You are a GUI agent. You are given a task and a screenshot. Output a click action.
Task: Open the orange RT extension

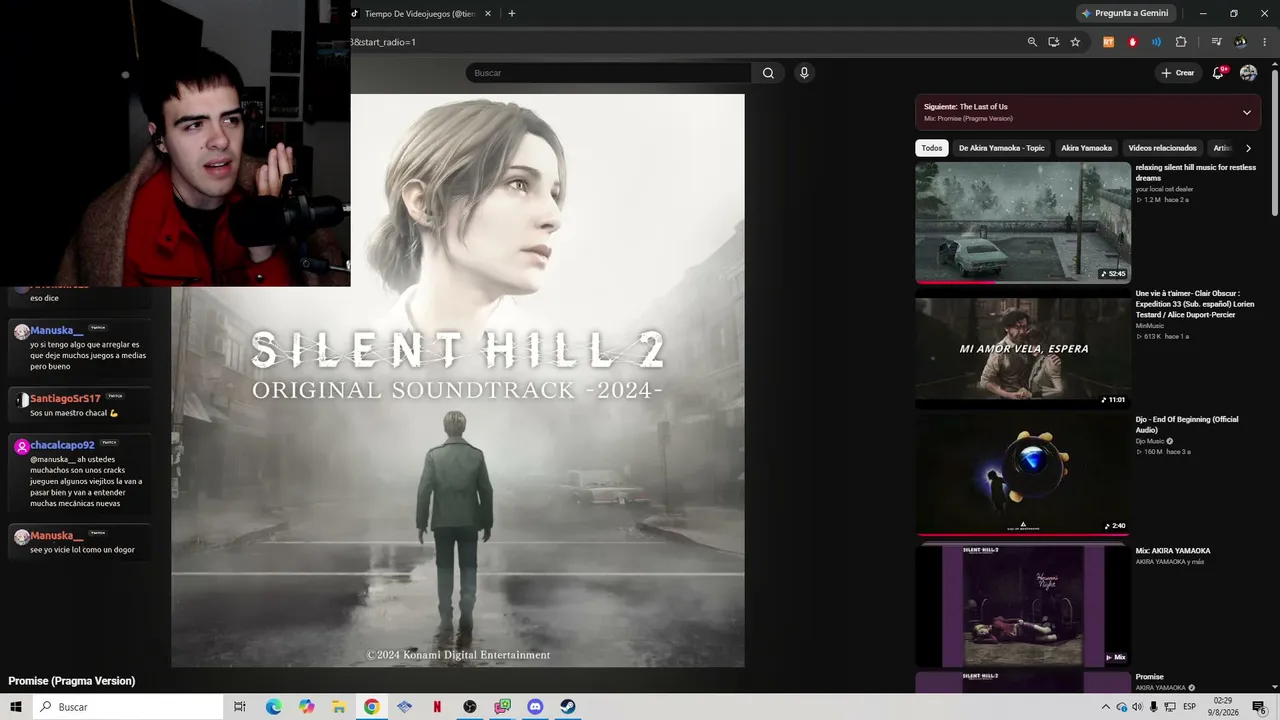pos(1108,42)
